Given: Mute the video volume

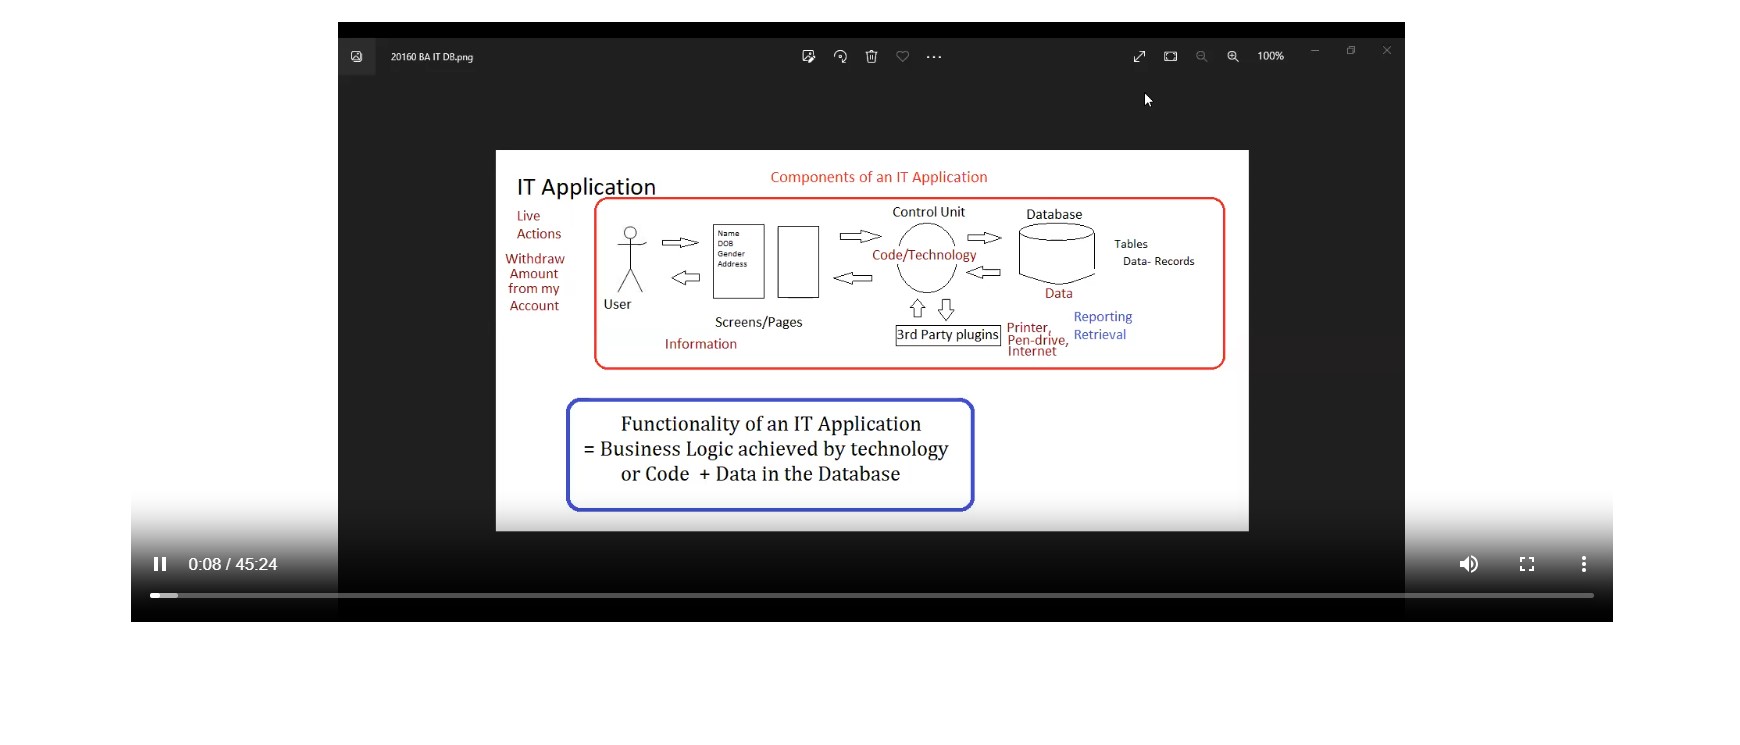Looking at the screenshot, I should coord(1468,564).
